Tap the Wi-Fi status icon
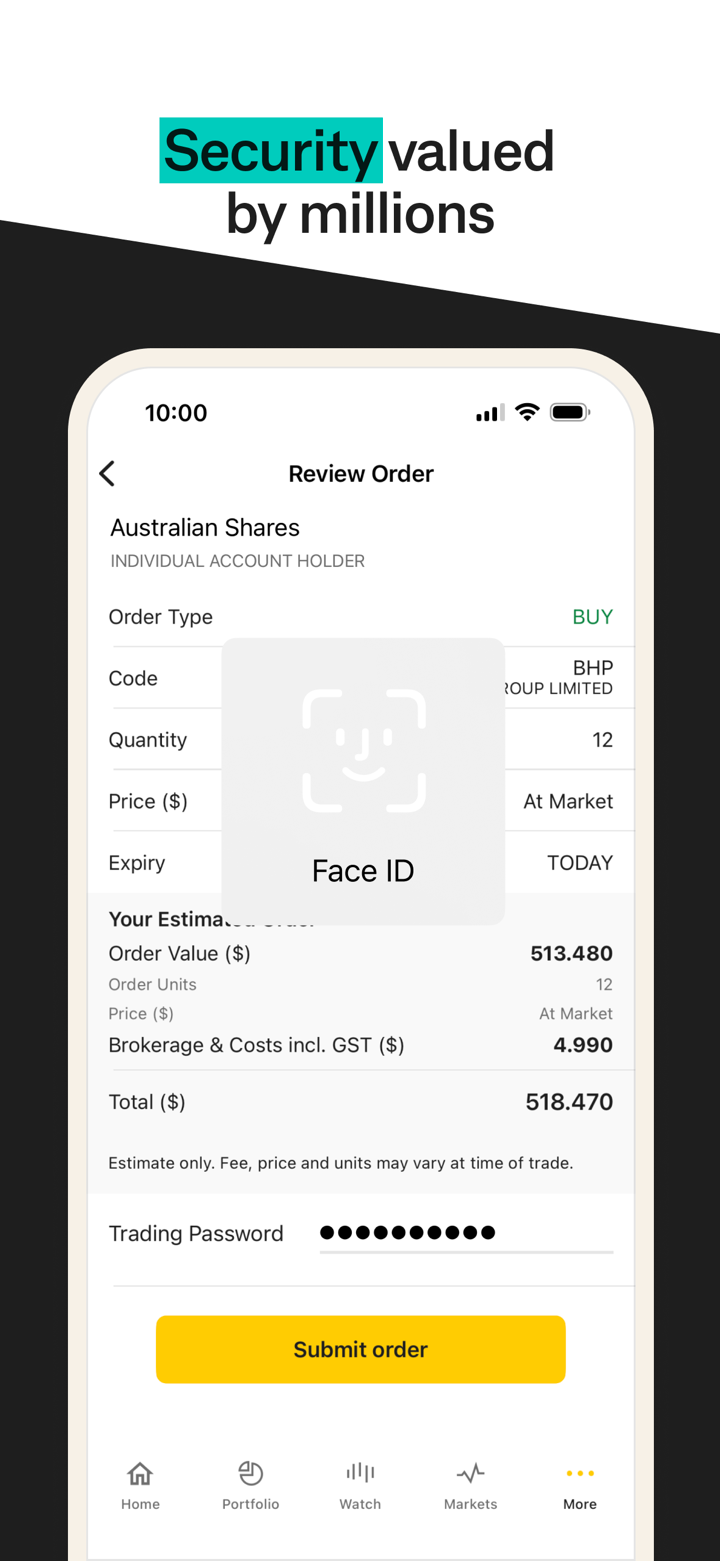The width and height of the screenshot is (720, 1561). pyautogui.click(x=527, y=412)
